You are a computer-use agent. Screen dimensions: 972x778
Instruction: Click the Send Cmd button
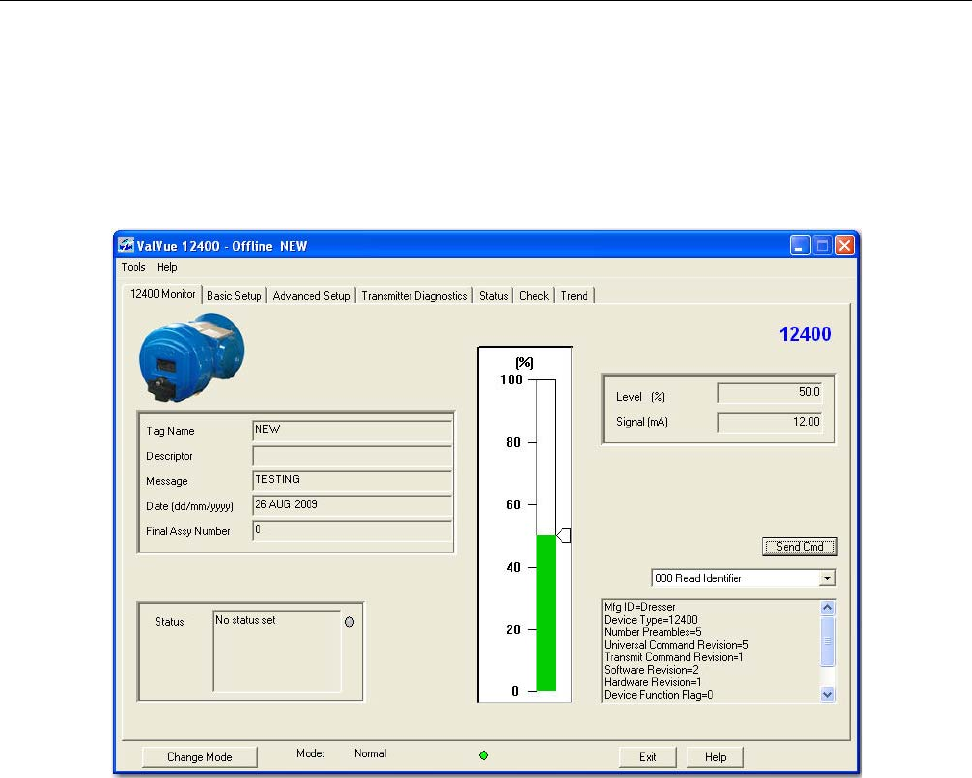click(800, 547)
